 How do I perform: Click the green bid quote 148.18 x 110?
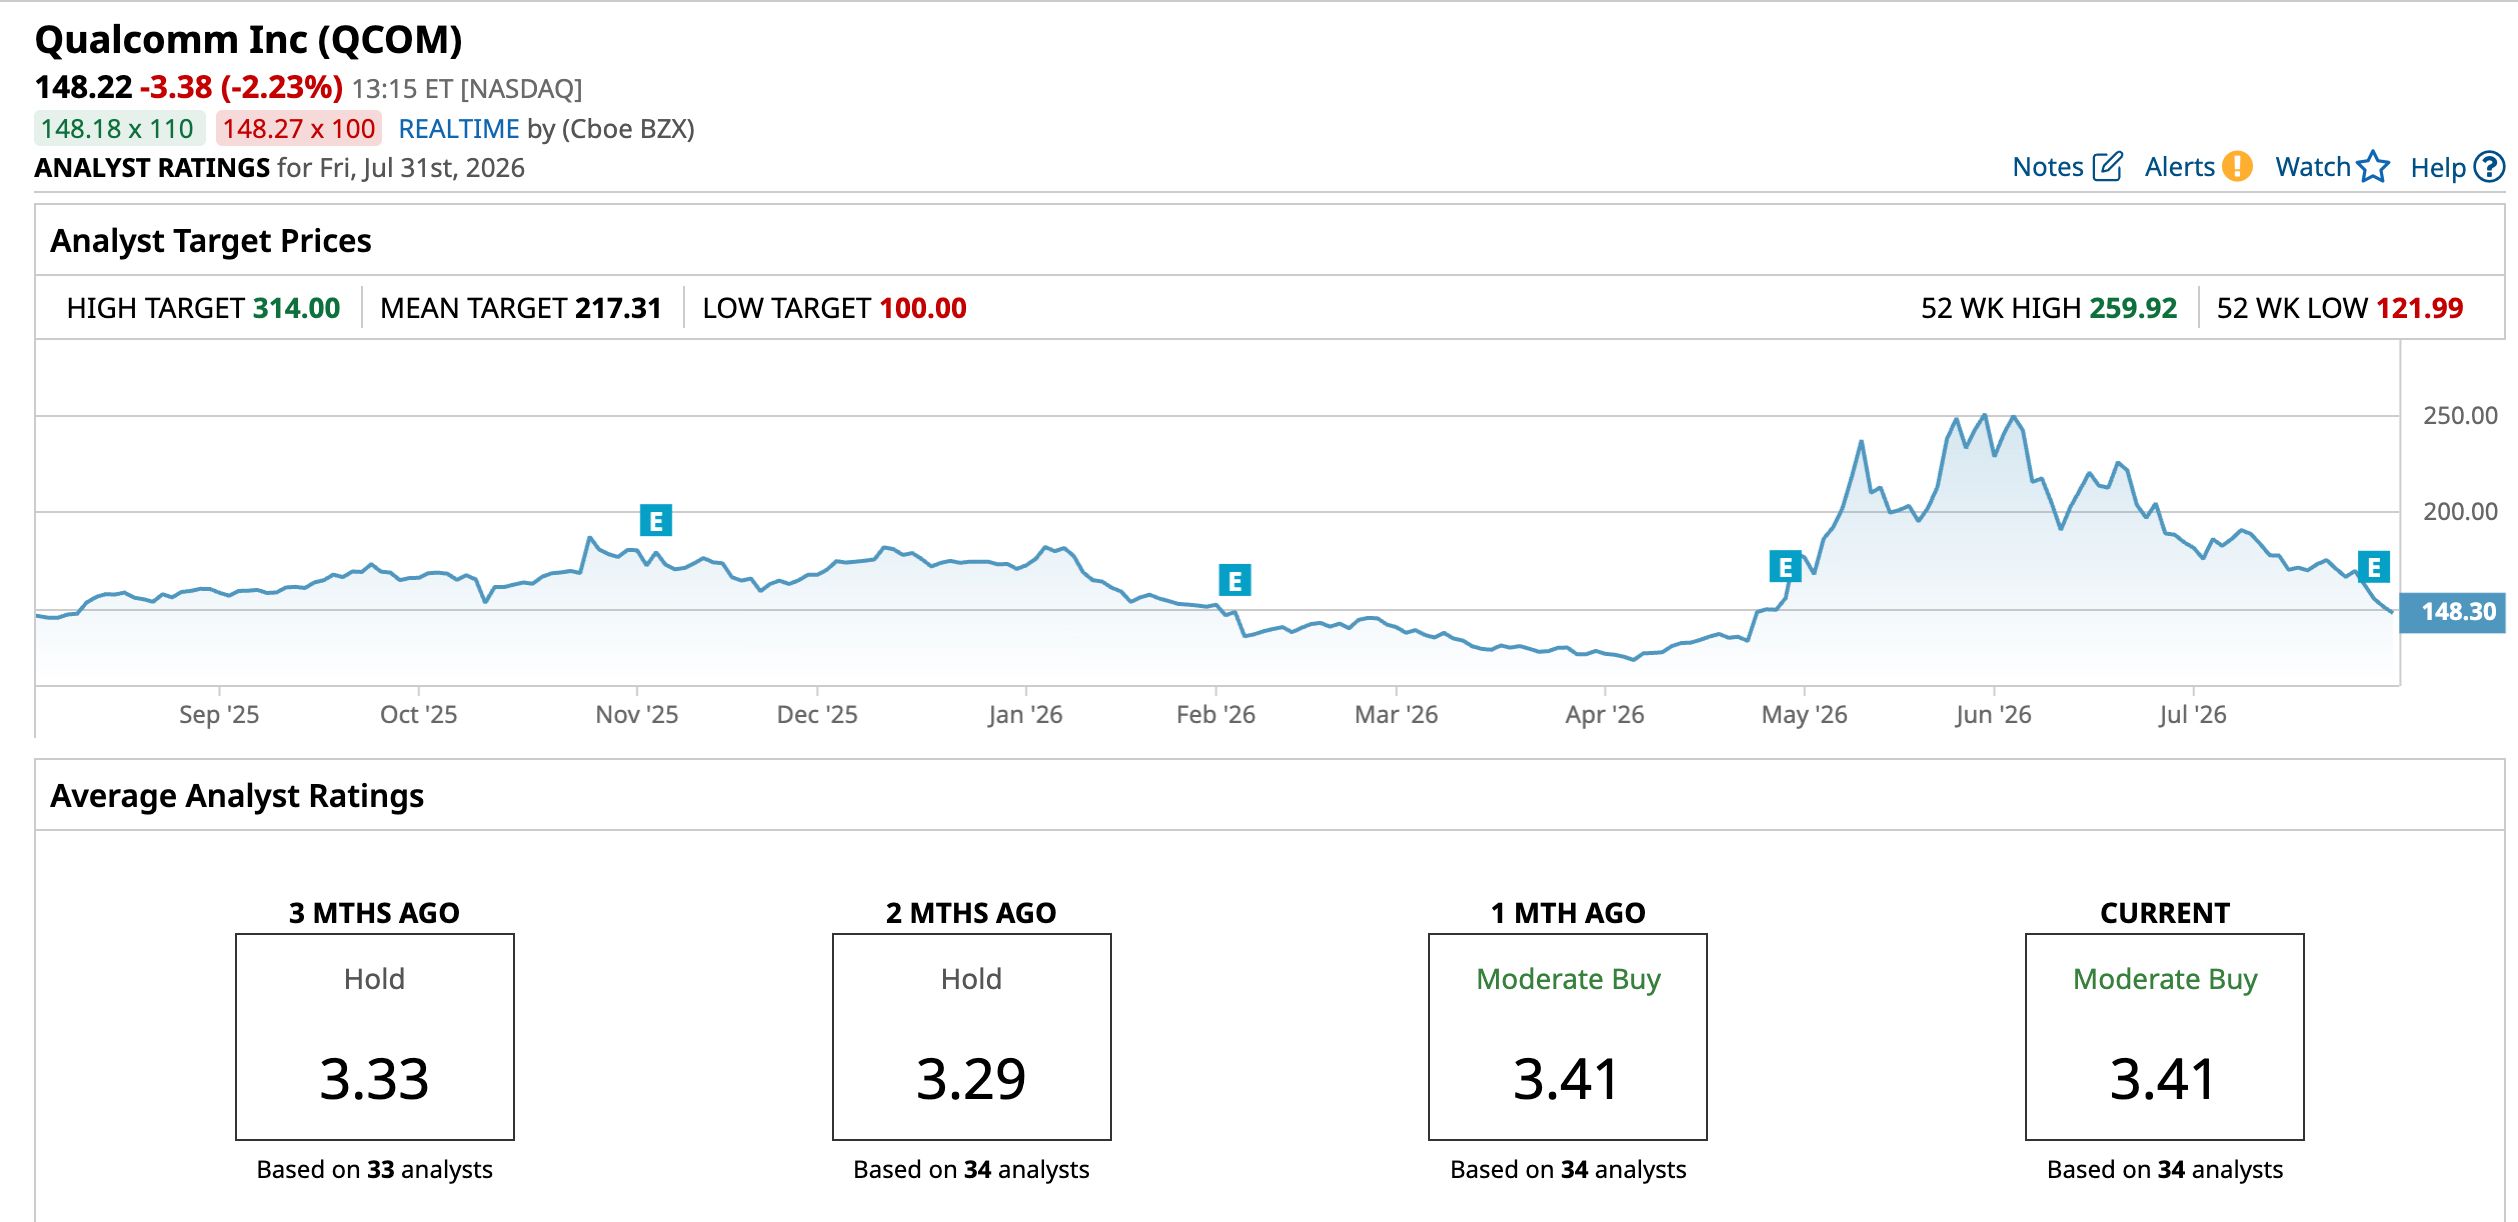pos(118,129)
